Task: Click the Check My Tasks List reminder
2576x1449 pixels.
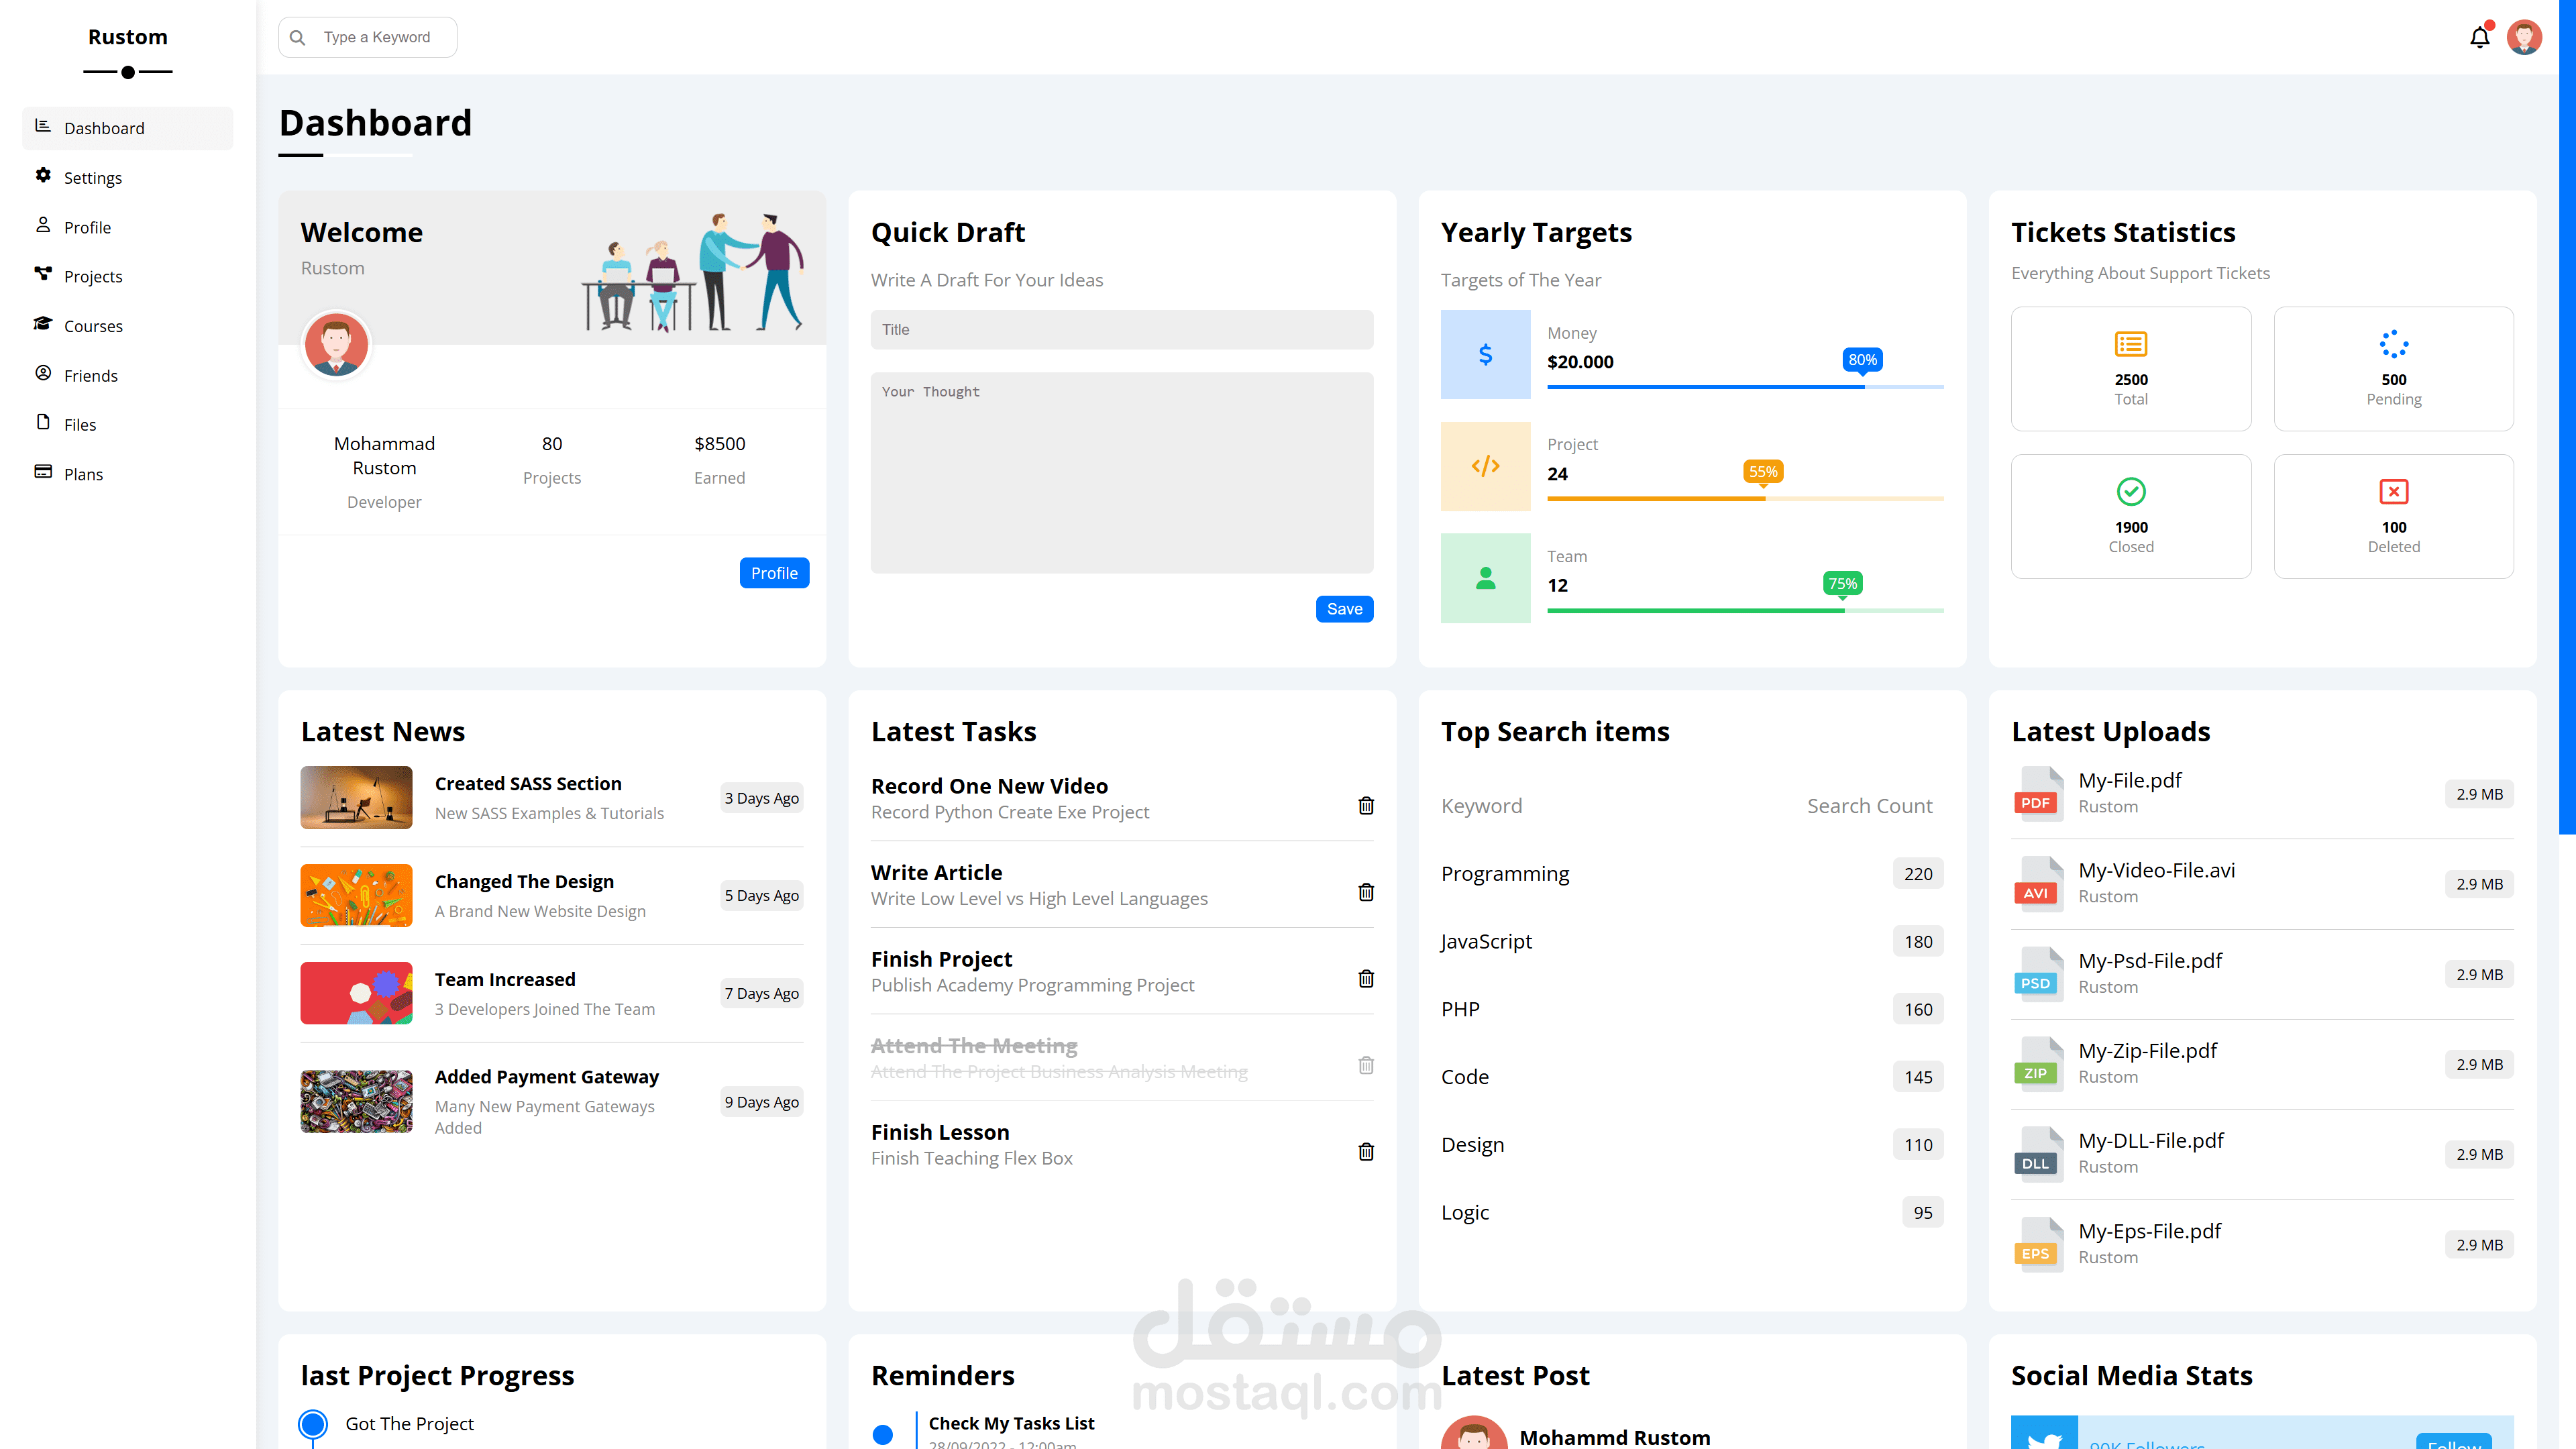Action: (x=1011, y=1423)
